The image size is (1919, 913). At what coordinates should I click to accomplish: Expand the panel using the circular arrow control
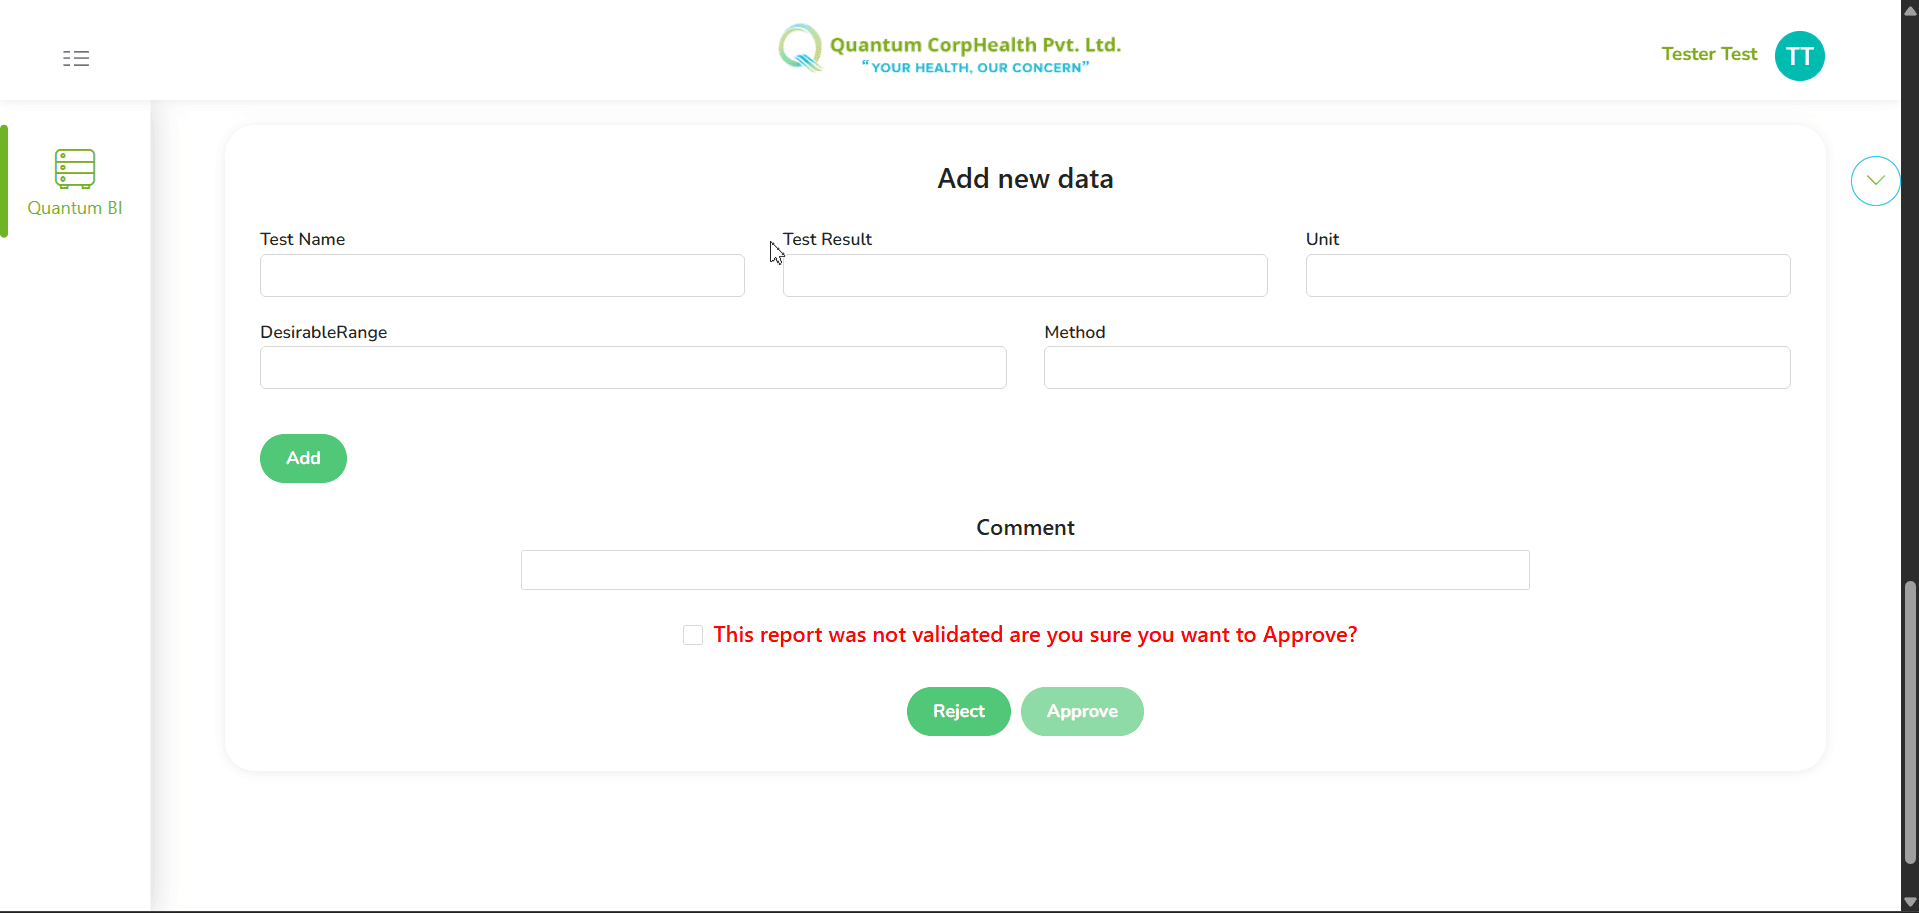(x=1876, y=180)
